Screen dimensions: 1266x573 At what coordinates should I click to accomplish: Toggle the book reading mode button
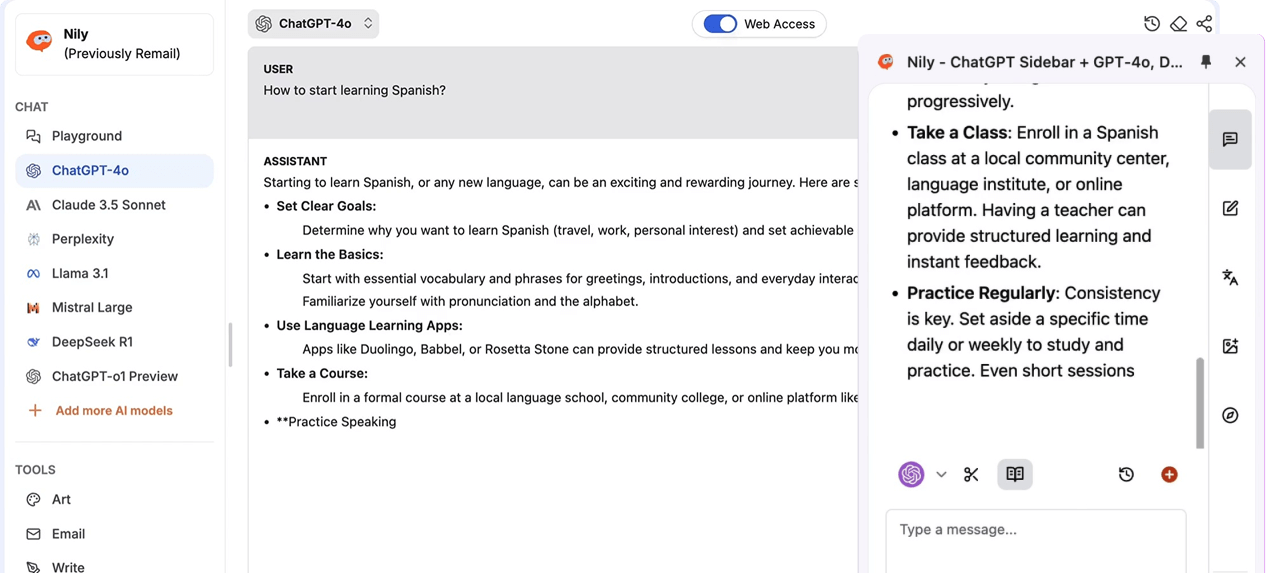point(1015,475)
